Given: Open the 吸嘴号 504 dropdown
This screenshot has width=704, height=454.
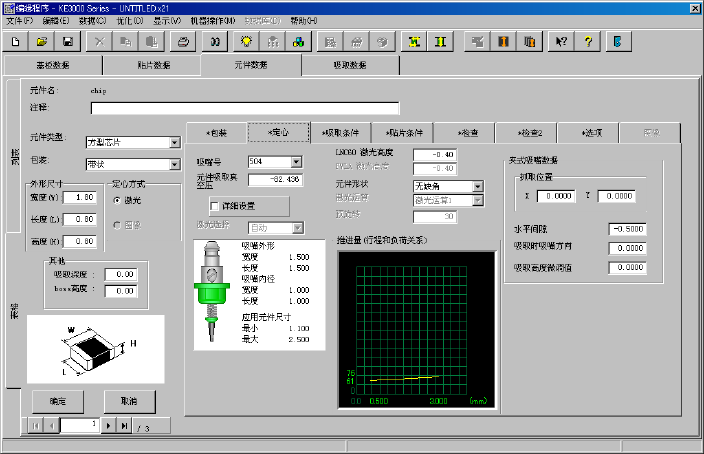Looking at the screenshot, I should (x=296, y=161).
